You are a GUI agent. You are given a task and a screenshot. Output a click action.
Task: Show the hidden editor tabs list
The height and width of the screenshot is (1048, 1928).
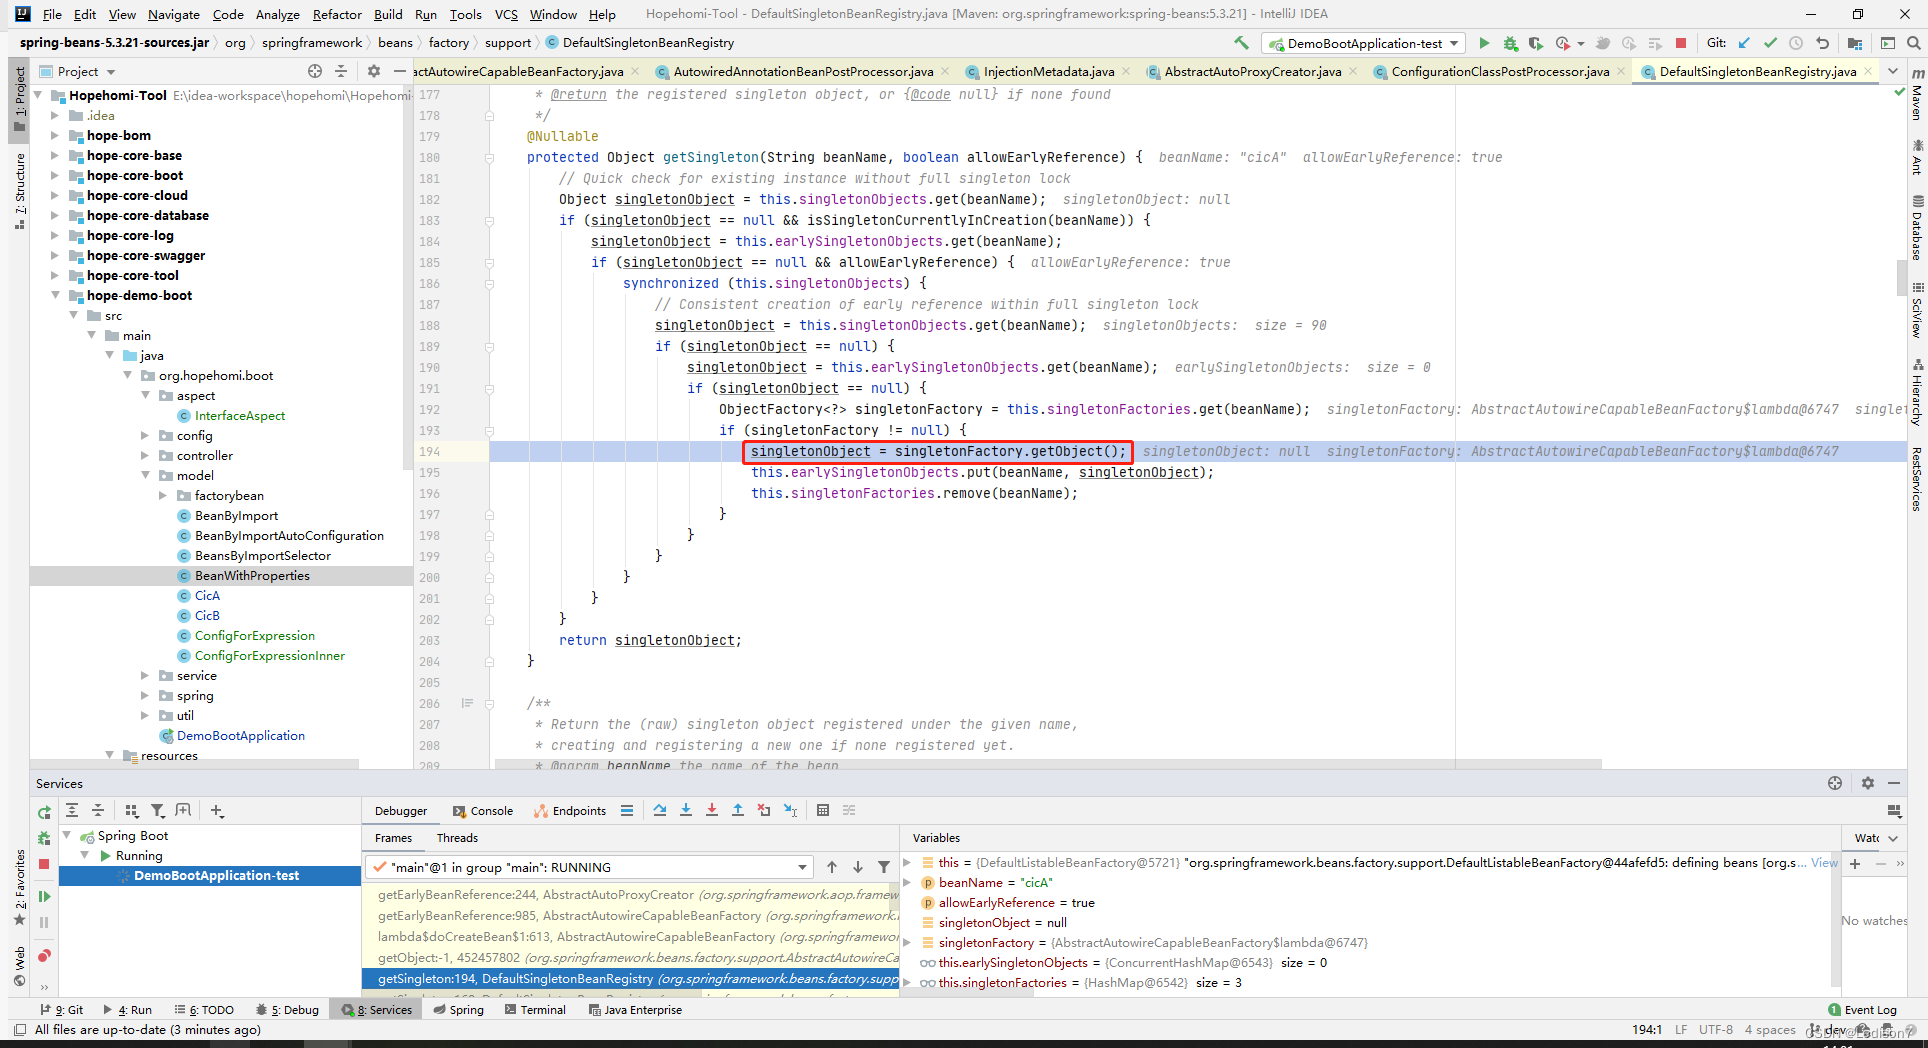coord(1892,71)
